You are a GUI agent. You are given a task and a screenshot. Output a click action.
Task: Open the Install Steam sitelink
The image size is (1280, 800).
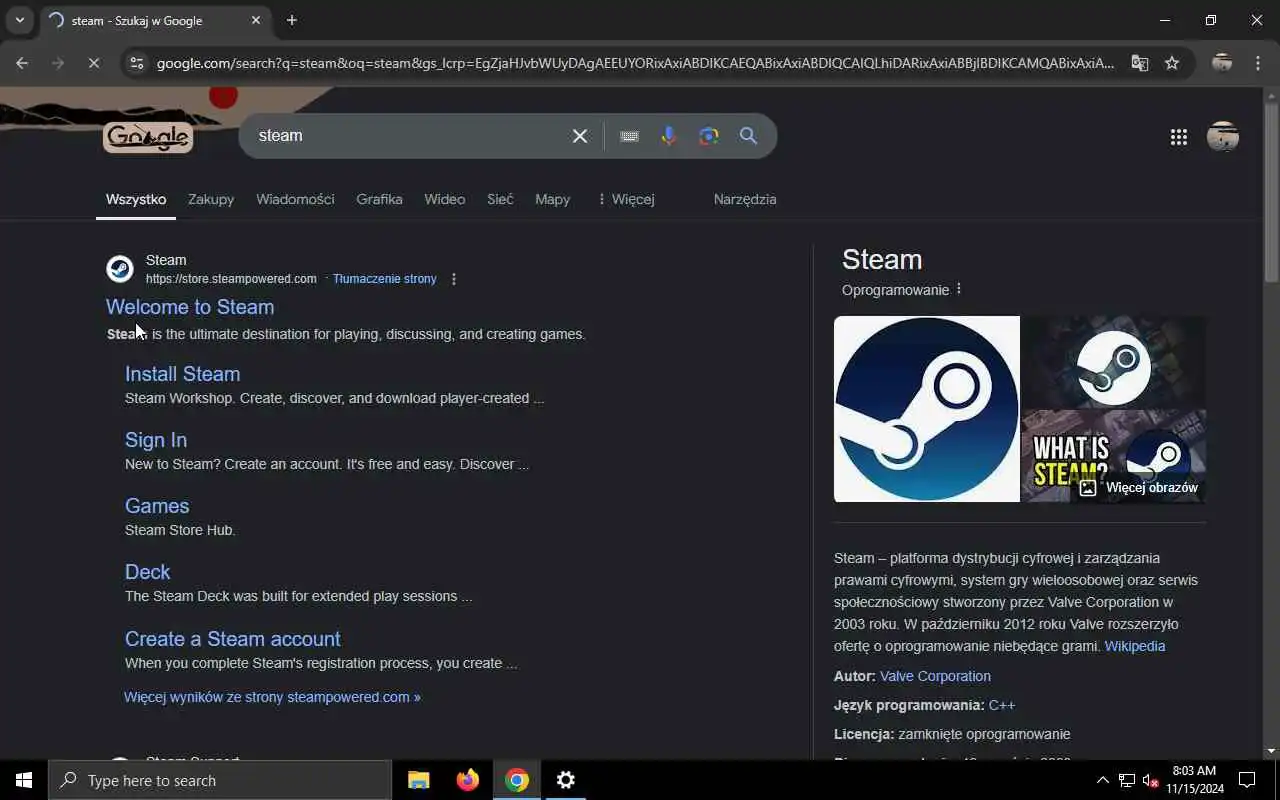(x=182, y=374)
